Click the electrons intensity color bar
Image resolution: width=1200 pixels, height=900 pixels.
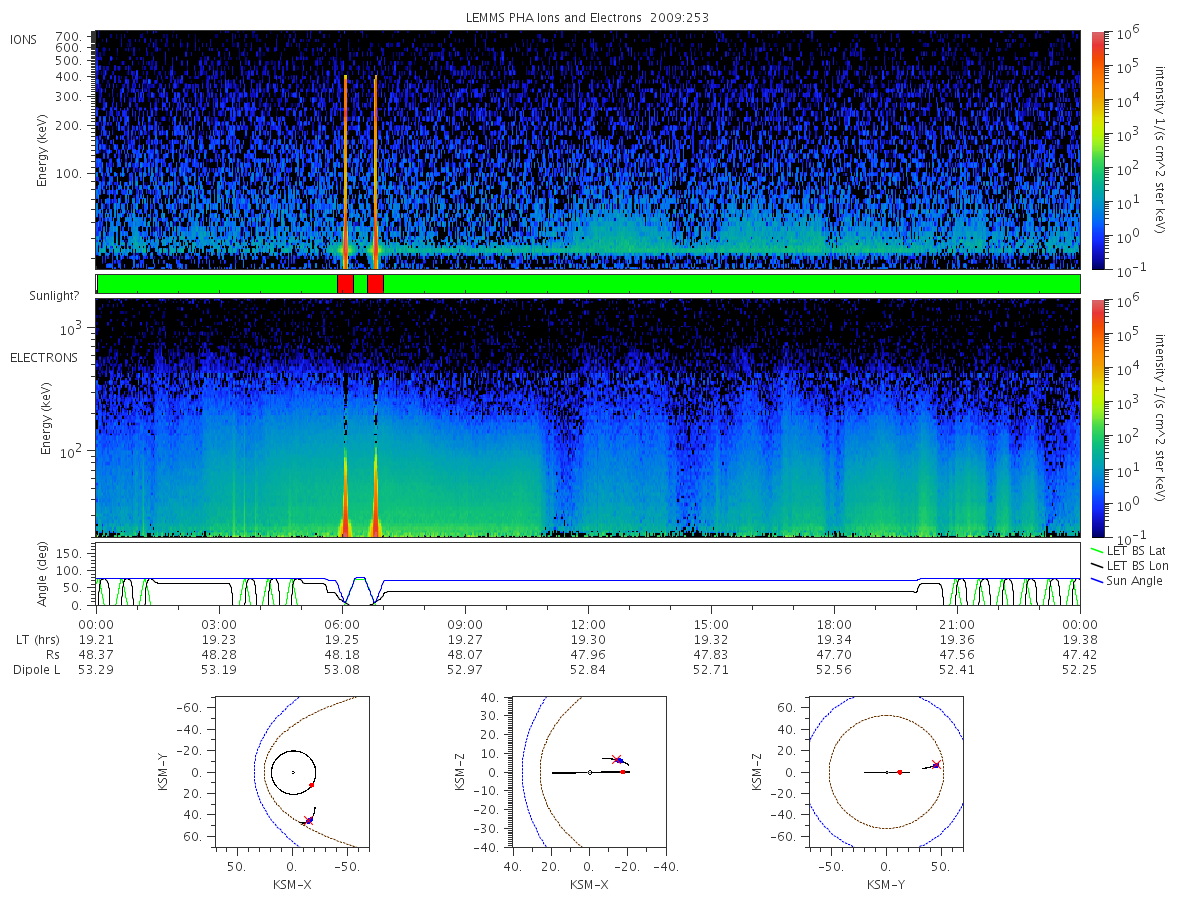(x=1098, y=418)
